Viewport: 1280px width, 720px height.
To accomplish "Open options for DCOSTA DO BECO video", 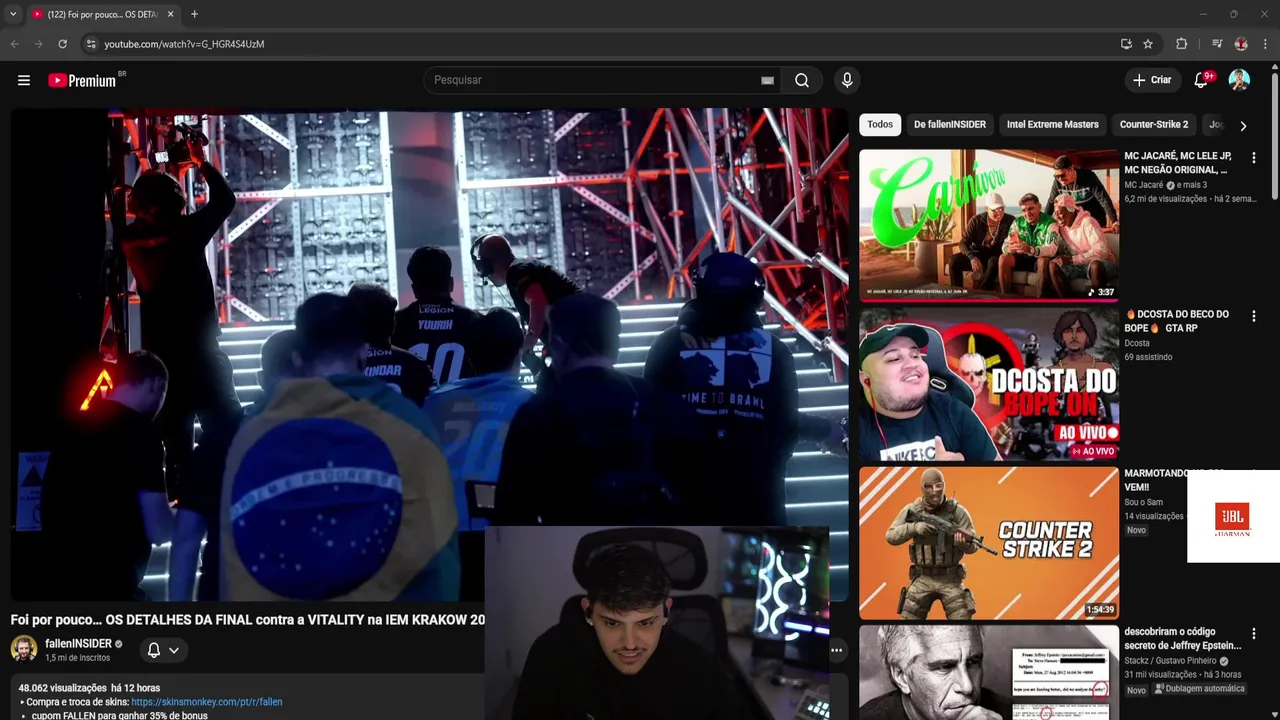I will [1253, 316].
